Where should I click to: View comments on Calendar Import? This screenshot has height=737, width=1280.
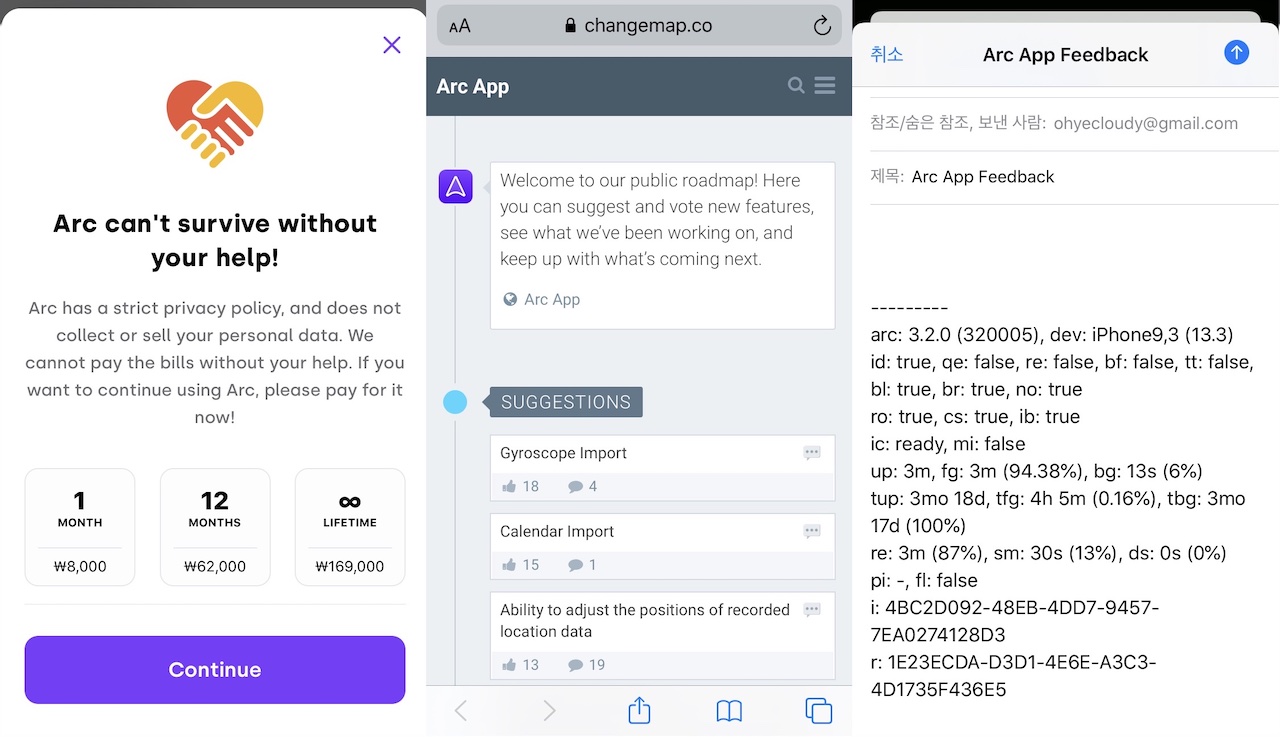pos(576,565)
